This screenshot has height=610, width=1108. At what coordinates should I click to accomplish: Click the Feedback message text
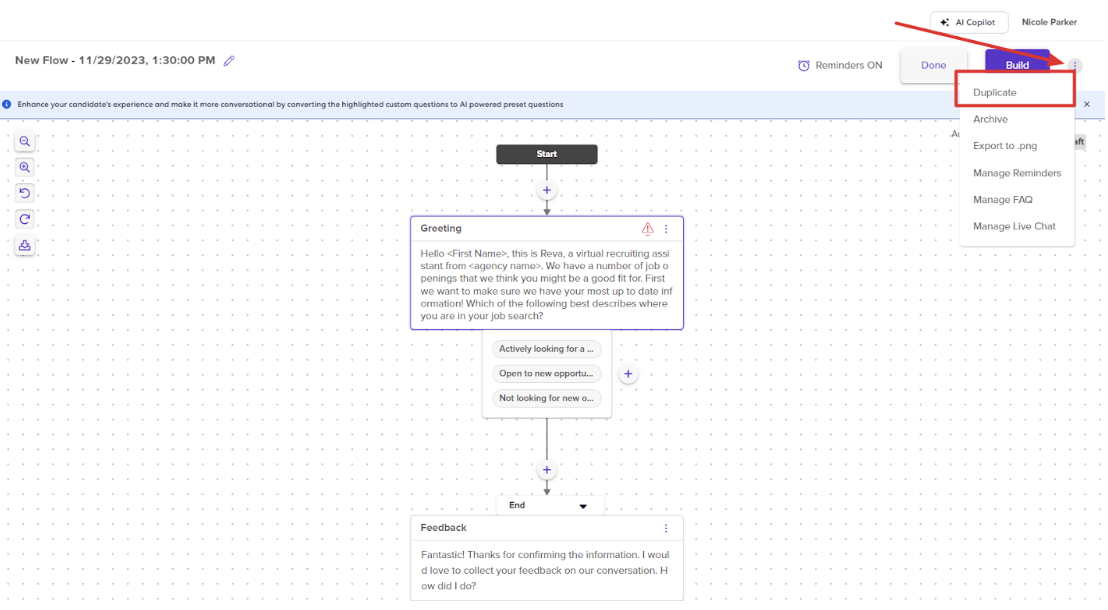point(546,570)
